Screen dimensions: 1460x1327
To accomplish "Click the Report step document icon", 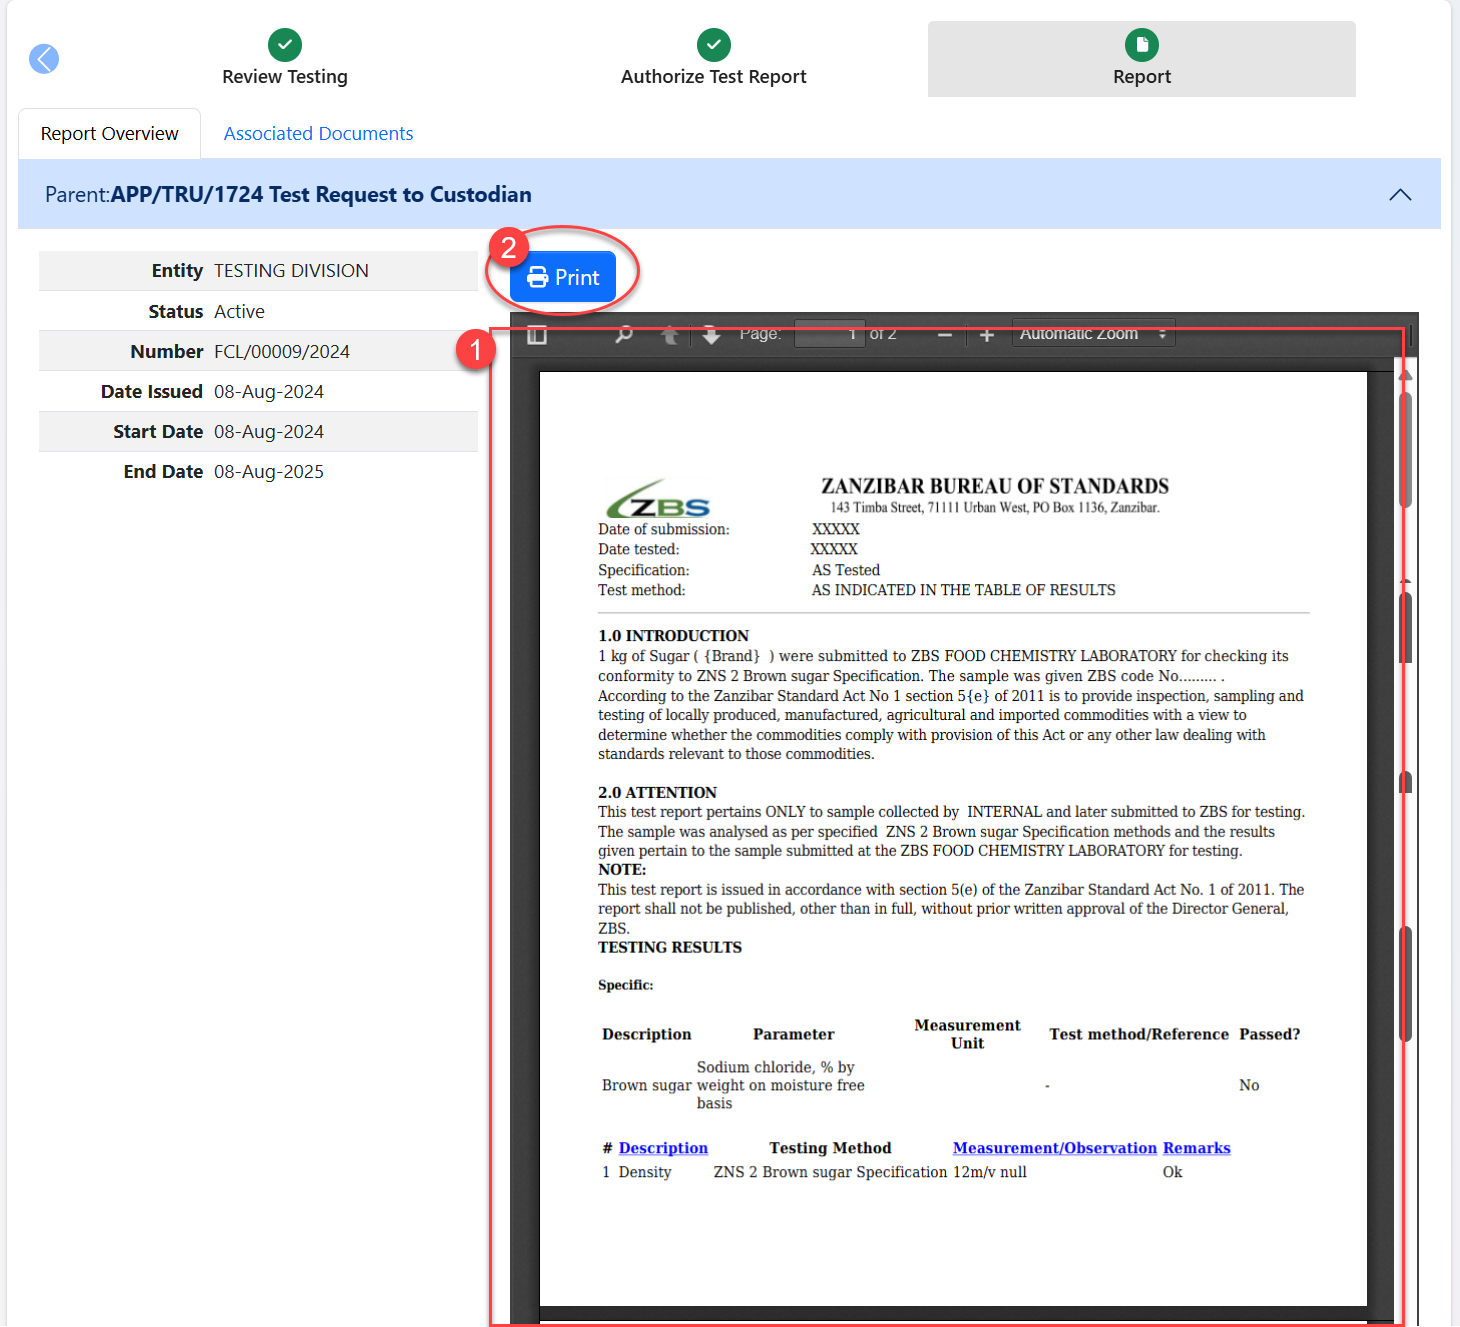I will click(x=1141, y=45).
